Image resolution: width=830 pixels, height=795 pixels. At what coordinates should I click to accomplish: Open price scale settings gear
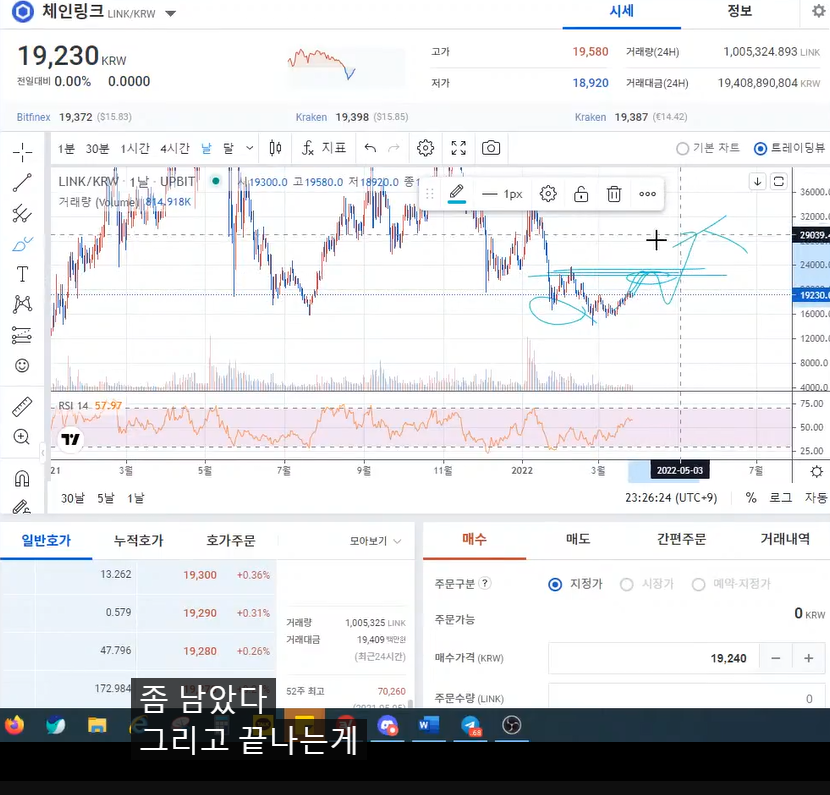click(x=817, y=471)
